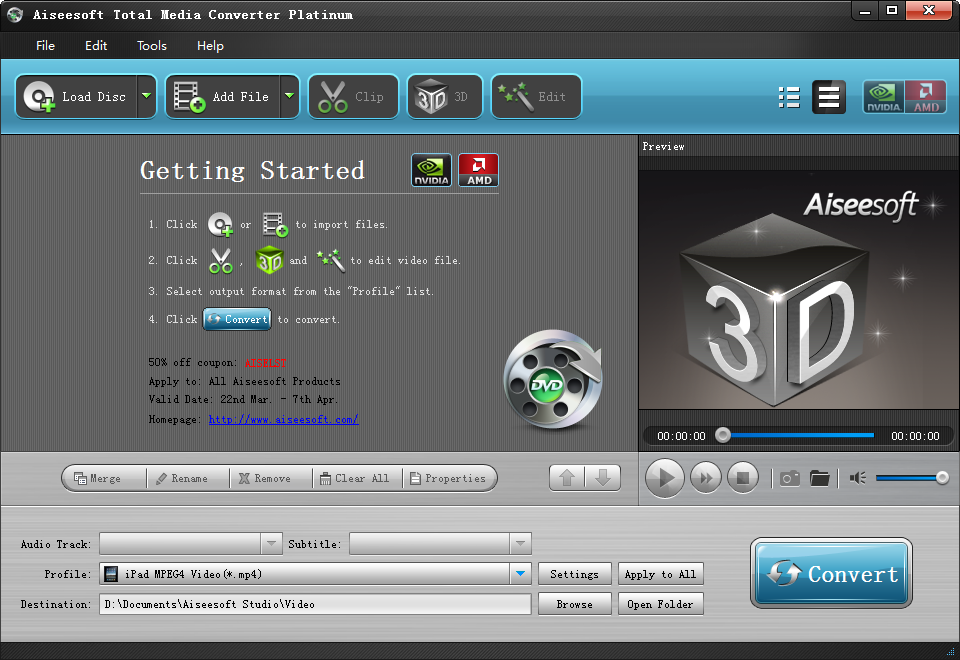This screenshot has width=960, height=660.
Task: Click the playback position slider handle
Action: click(723, 435)
